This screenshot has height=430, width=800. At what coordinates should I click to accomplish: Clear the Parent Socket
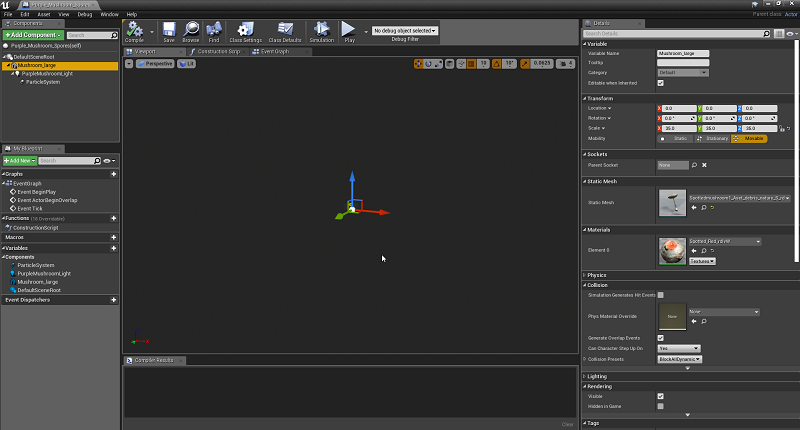click(x=704, y=165)
